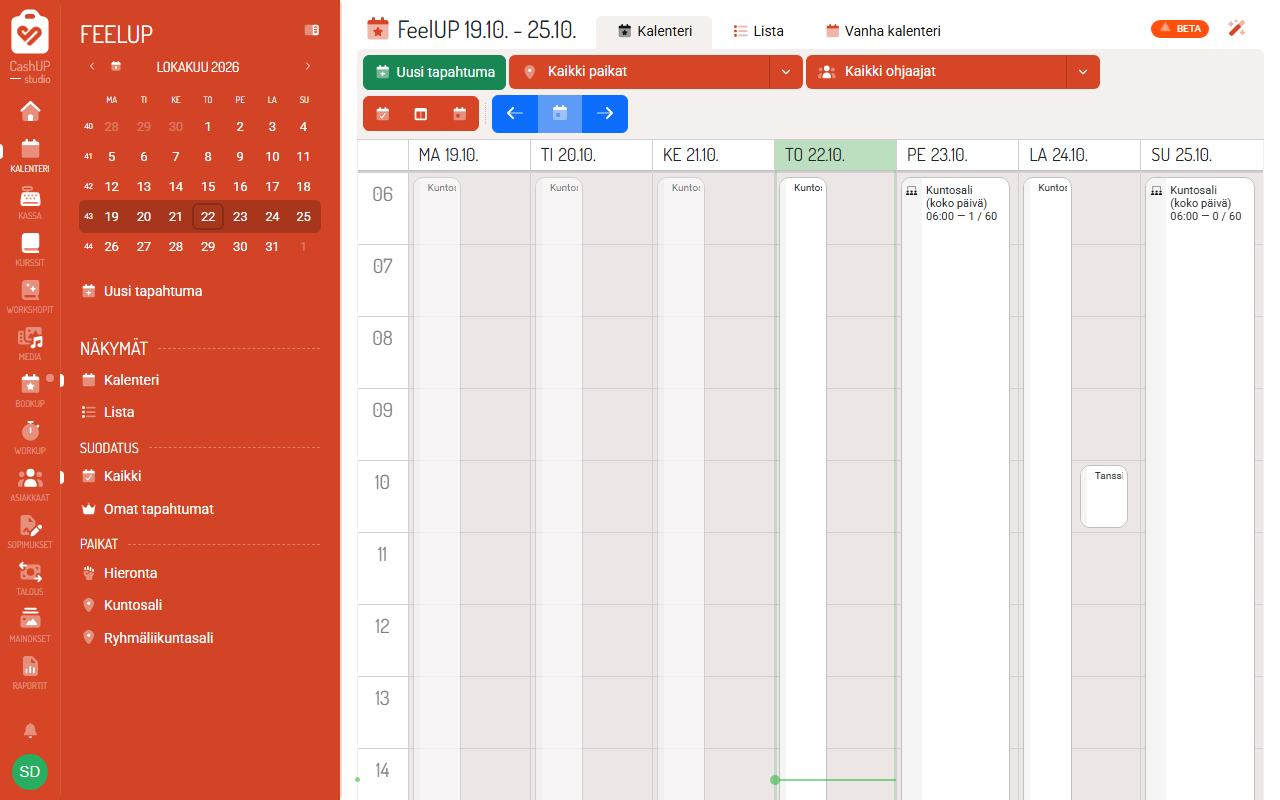Expand the chevron beside Kaikki paikat
The width and height of the screenshot is (1280, 800).
coord(786,72)
